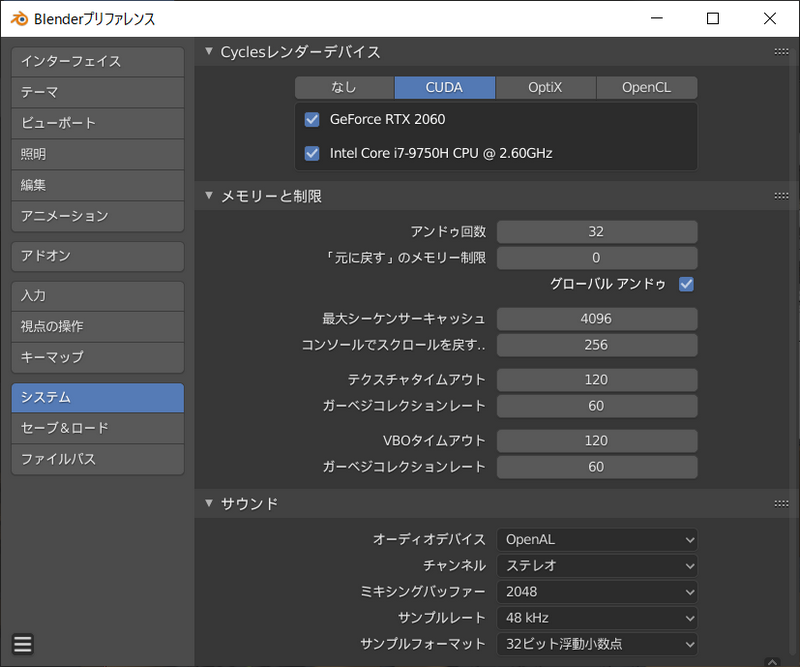Click the drag handle on the メモリーと制限 header

click(779, 196)
